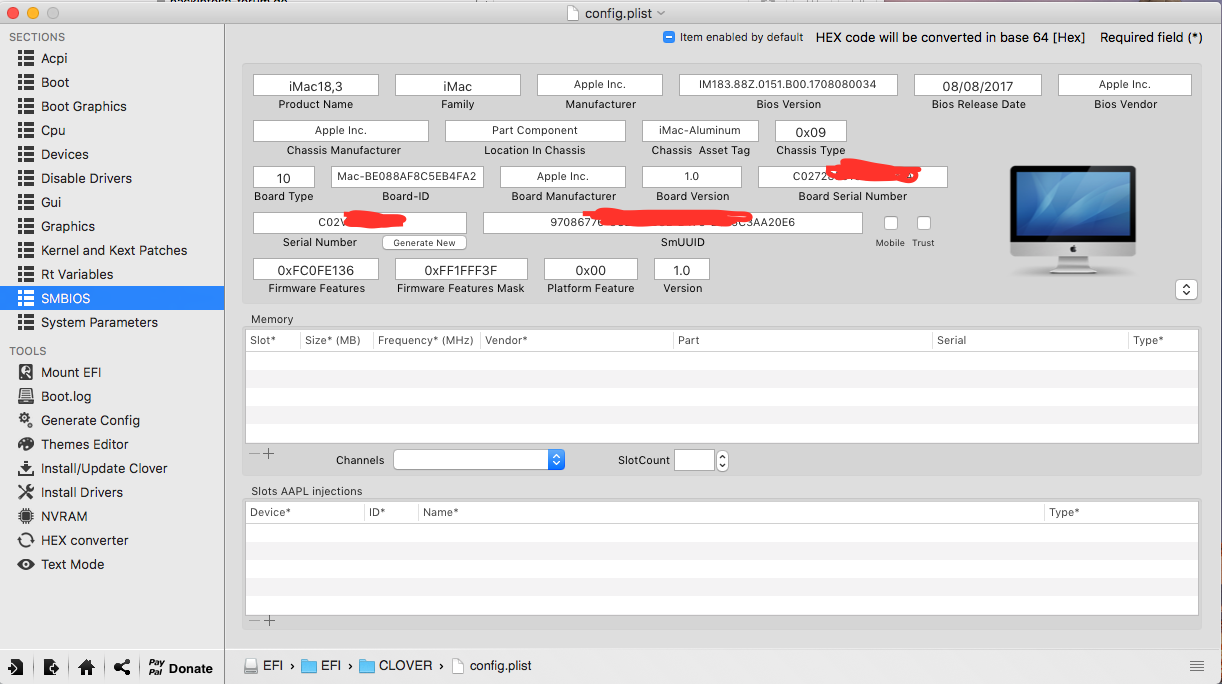Screen dimensions: 1222x684
Task: Click the Chassis Asset Tag field iMac-Aluminum
Action: click(x=700, y=131)
